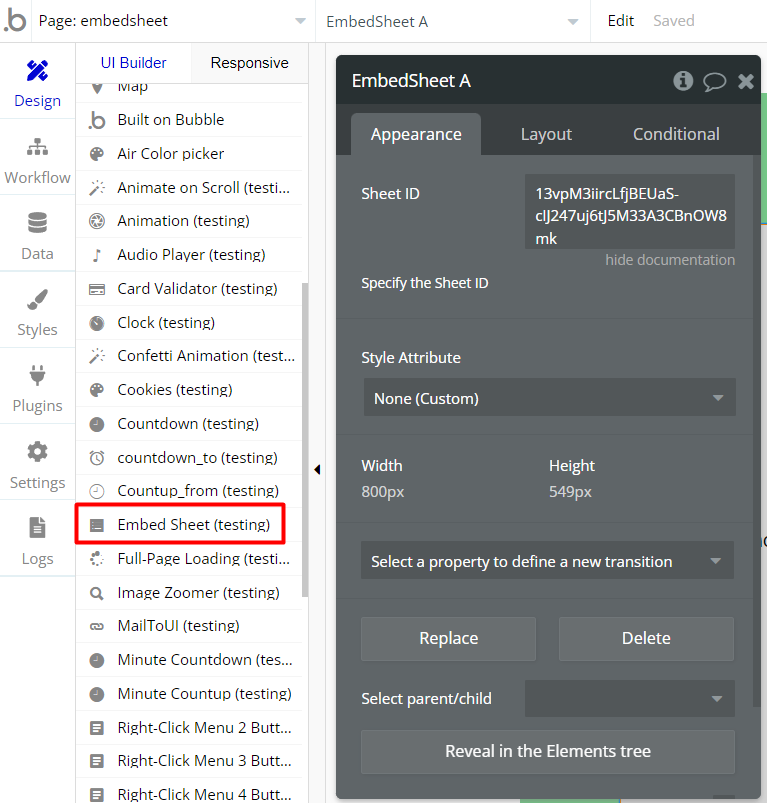Open the Data panel
The height and width of the screenshot is (803, 767).
tap(37, 235)
